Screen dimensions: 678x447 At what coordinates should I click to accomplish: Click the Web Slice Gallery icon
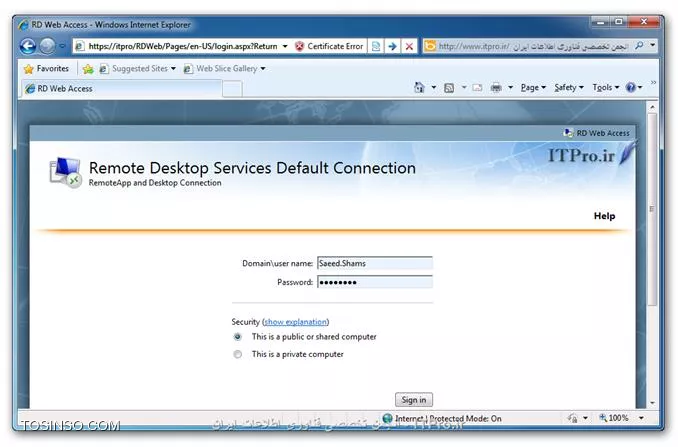pyautogui.click(x=188, y=69)
